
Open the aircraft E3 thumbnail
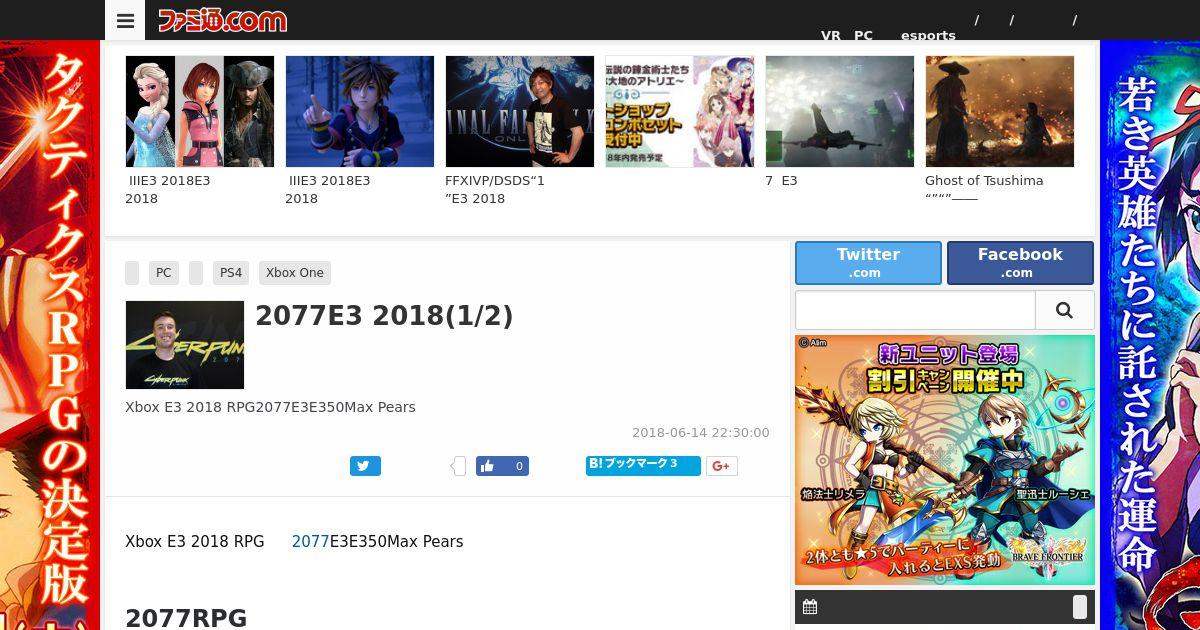pyautogui.click(x=840, y=111)
